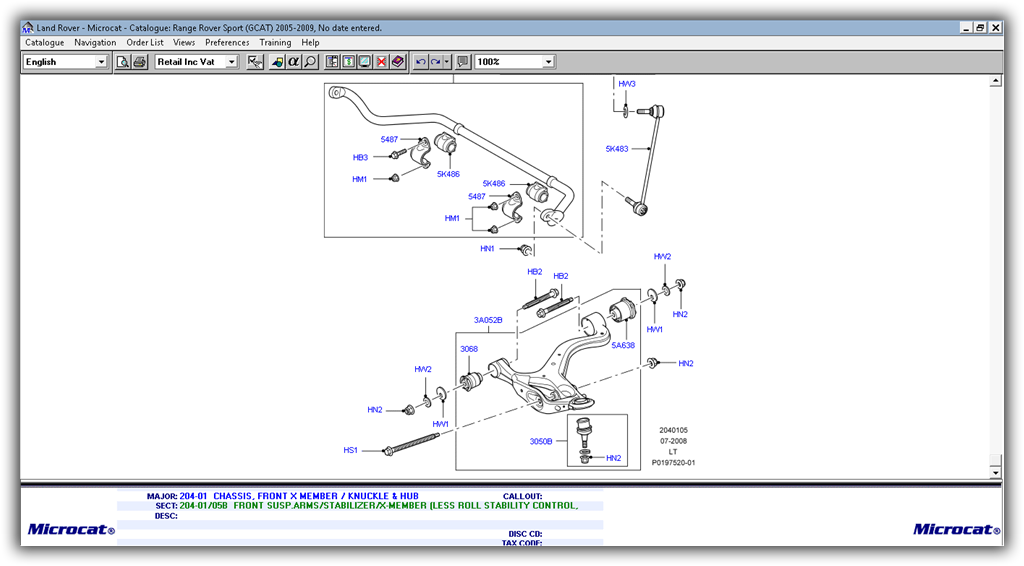The height and width of the screenshot is (566, 1024).
Task: Click the diagram code P0197520-01
Action: click(673, 463)
